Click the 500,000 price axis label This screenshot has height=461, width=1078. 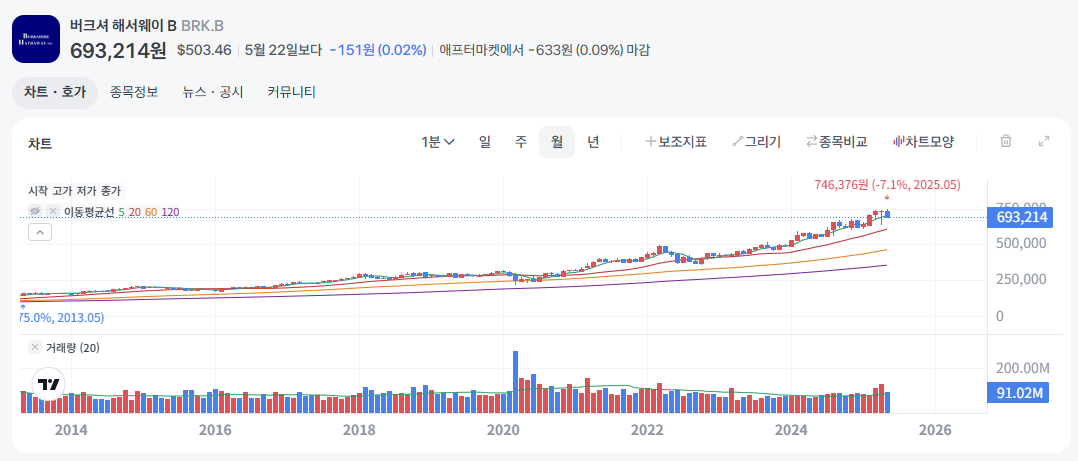tap(1022, 243)
